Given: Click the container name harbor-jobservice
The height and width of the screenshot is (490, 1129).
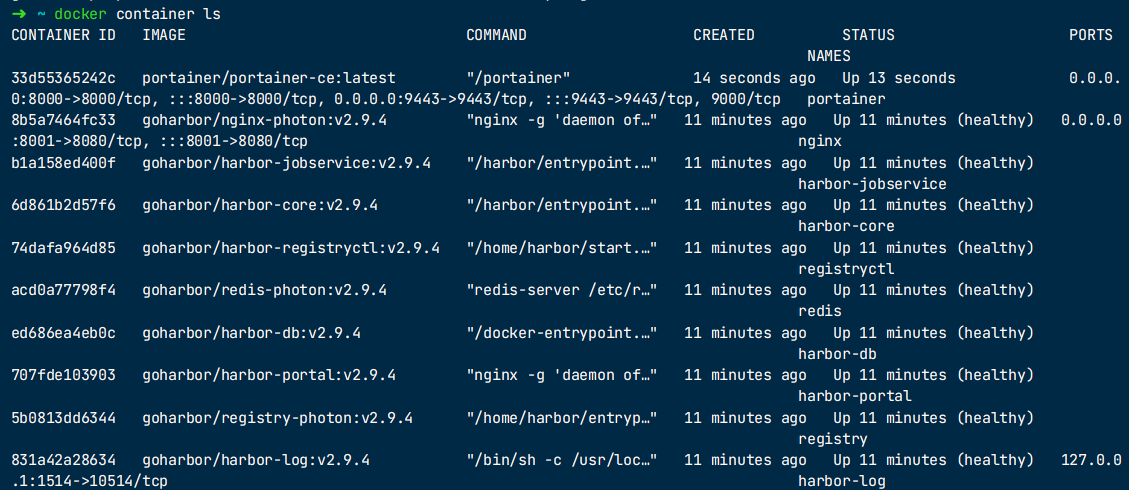Looking at the screenshot, I should pyautogui.click(x=872, y=184).
